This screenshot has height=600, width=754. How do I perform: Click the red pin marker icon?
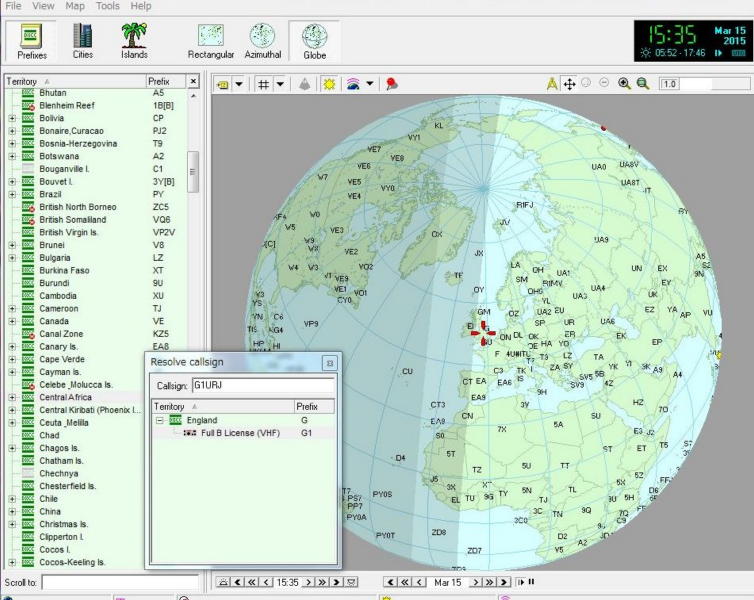[392, 85]
